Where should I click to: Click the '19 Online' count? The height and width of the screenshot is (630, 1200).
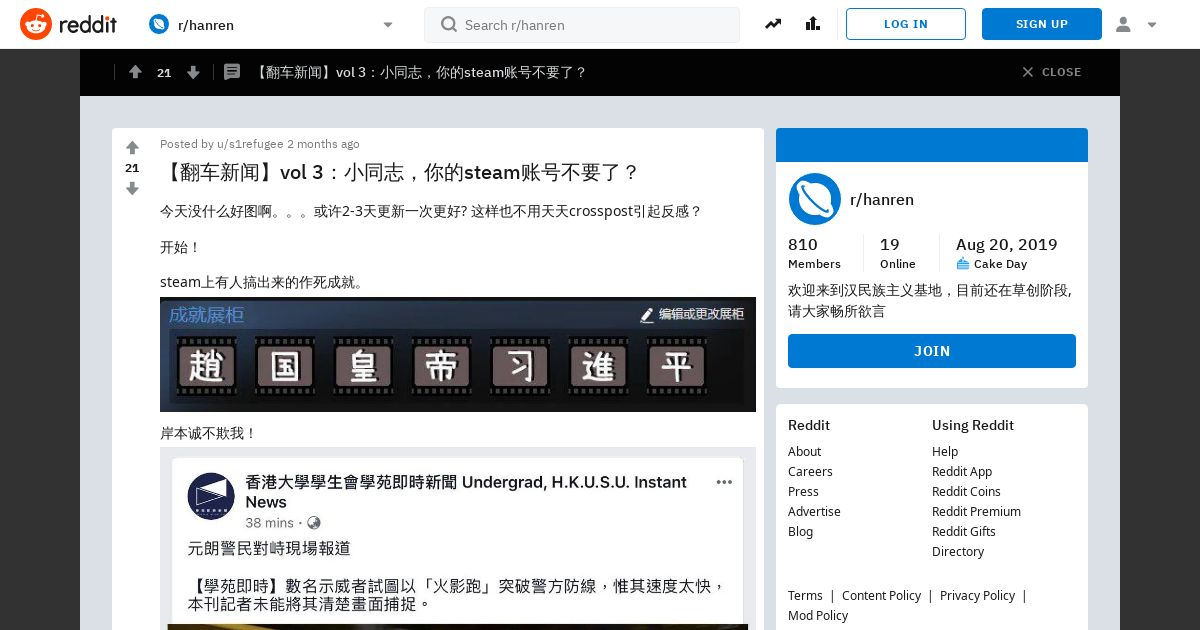(x=897, y=253)
